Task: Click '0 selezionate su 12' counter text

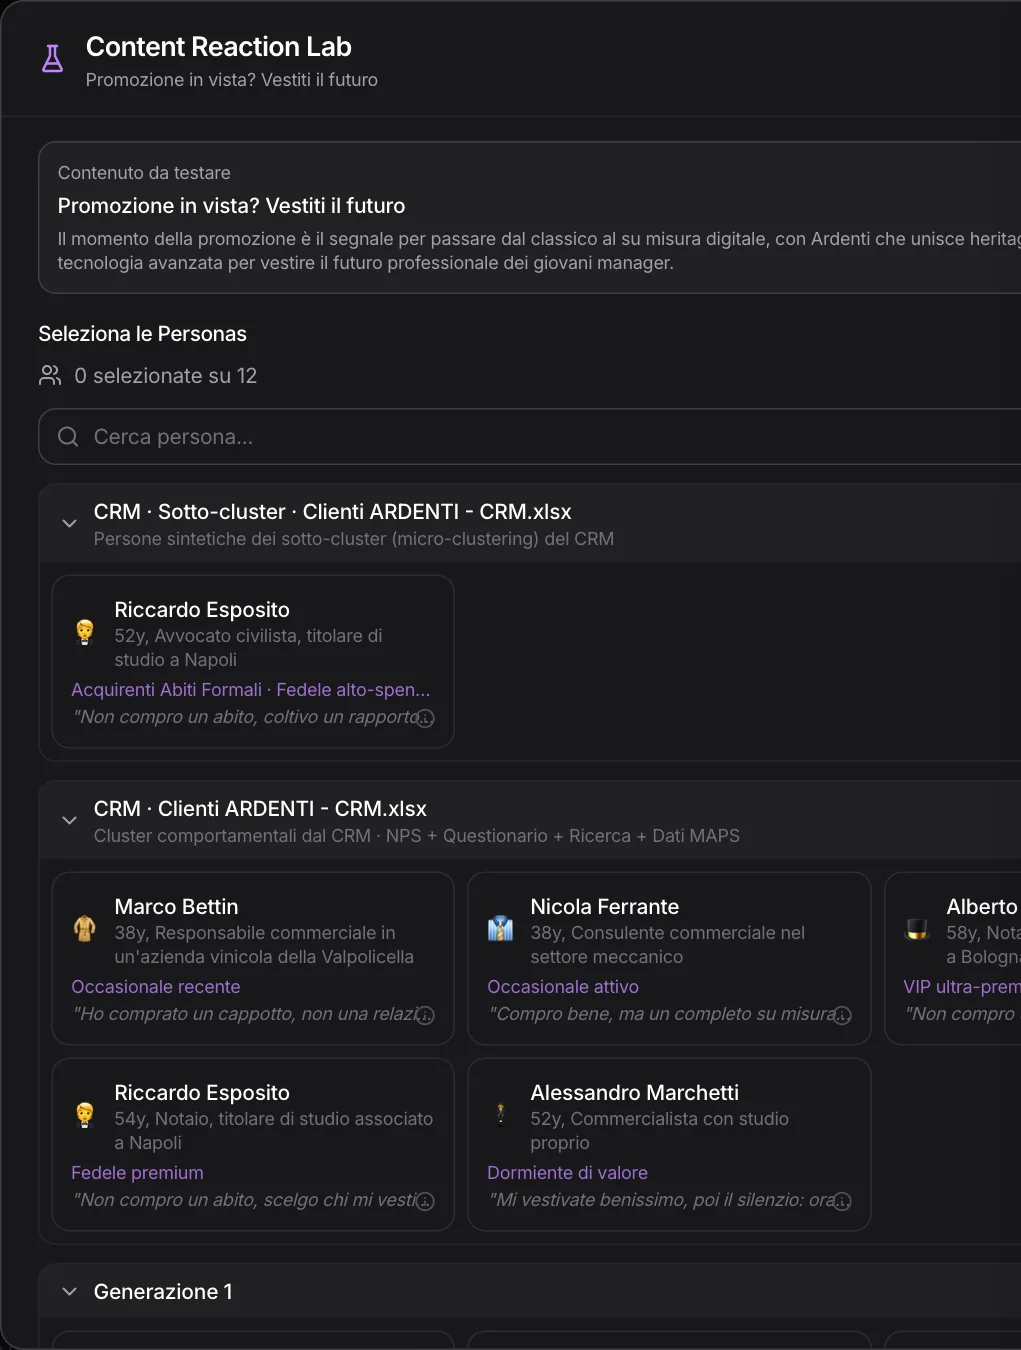Action: [x=166, y=375]
